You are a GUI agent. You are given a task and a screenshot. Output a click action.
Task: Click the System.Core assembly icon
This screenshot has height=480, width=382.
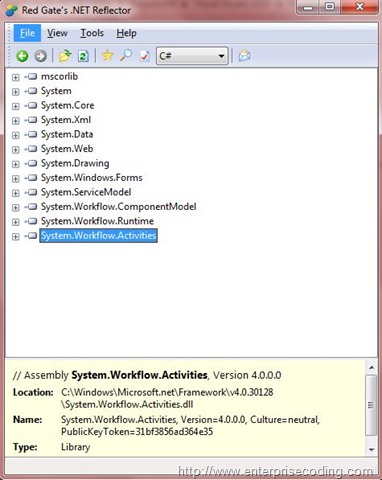[32, 106]
